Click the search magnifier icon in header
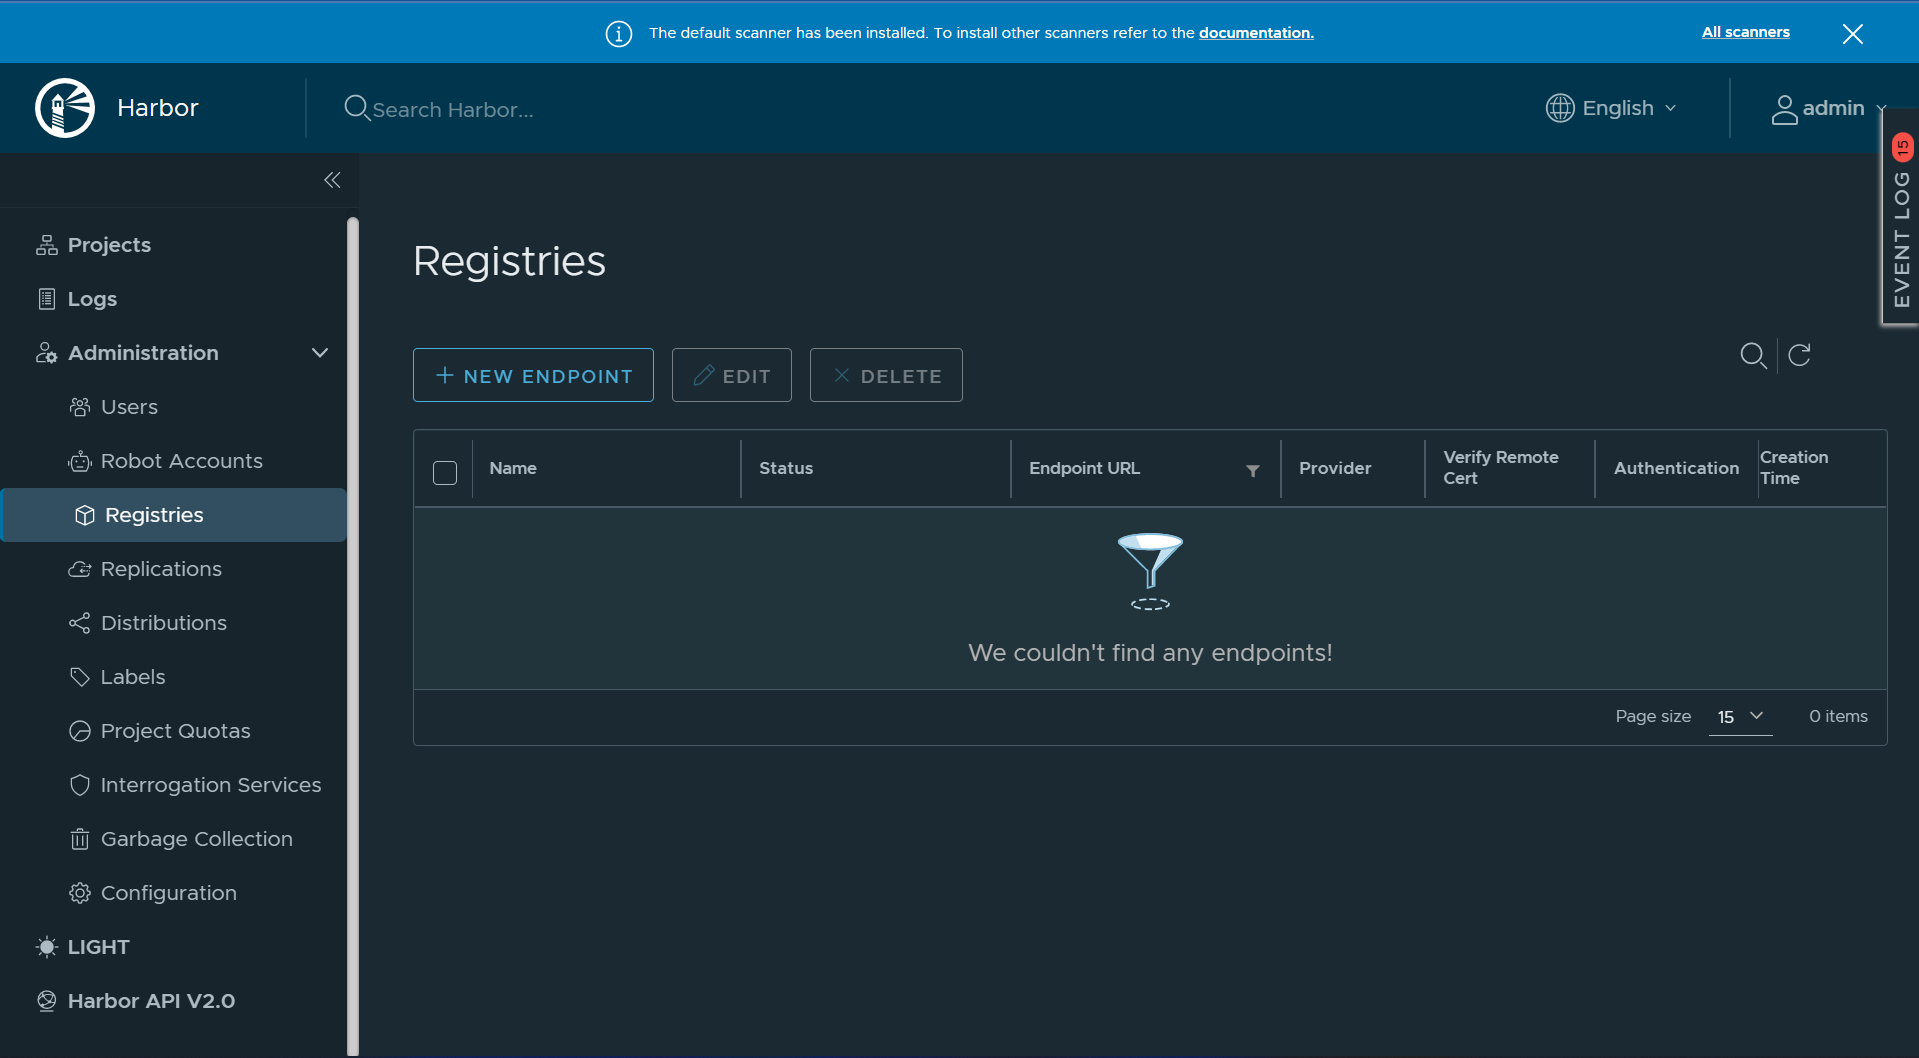Screen dimensions: 1919x1058 357,108
